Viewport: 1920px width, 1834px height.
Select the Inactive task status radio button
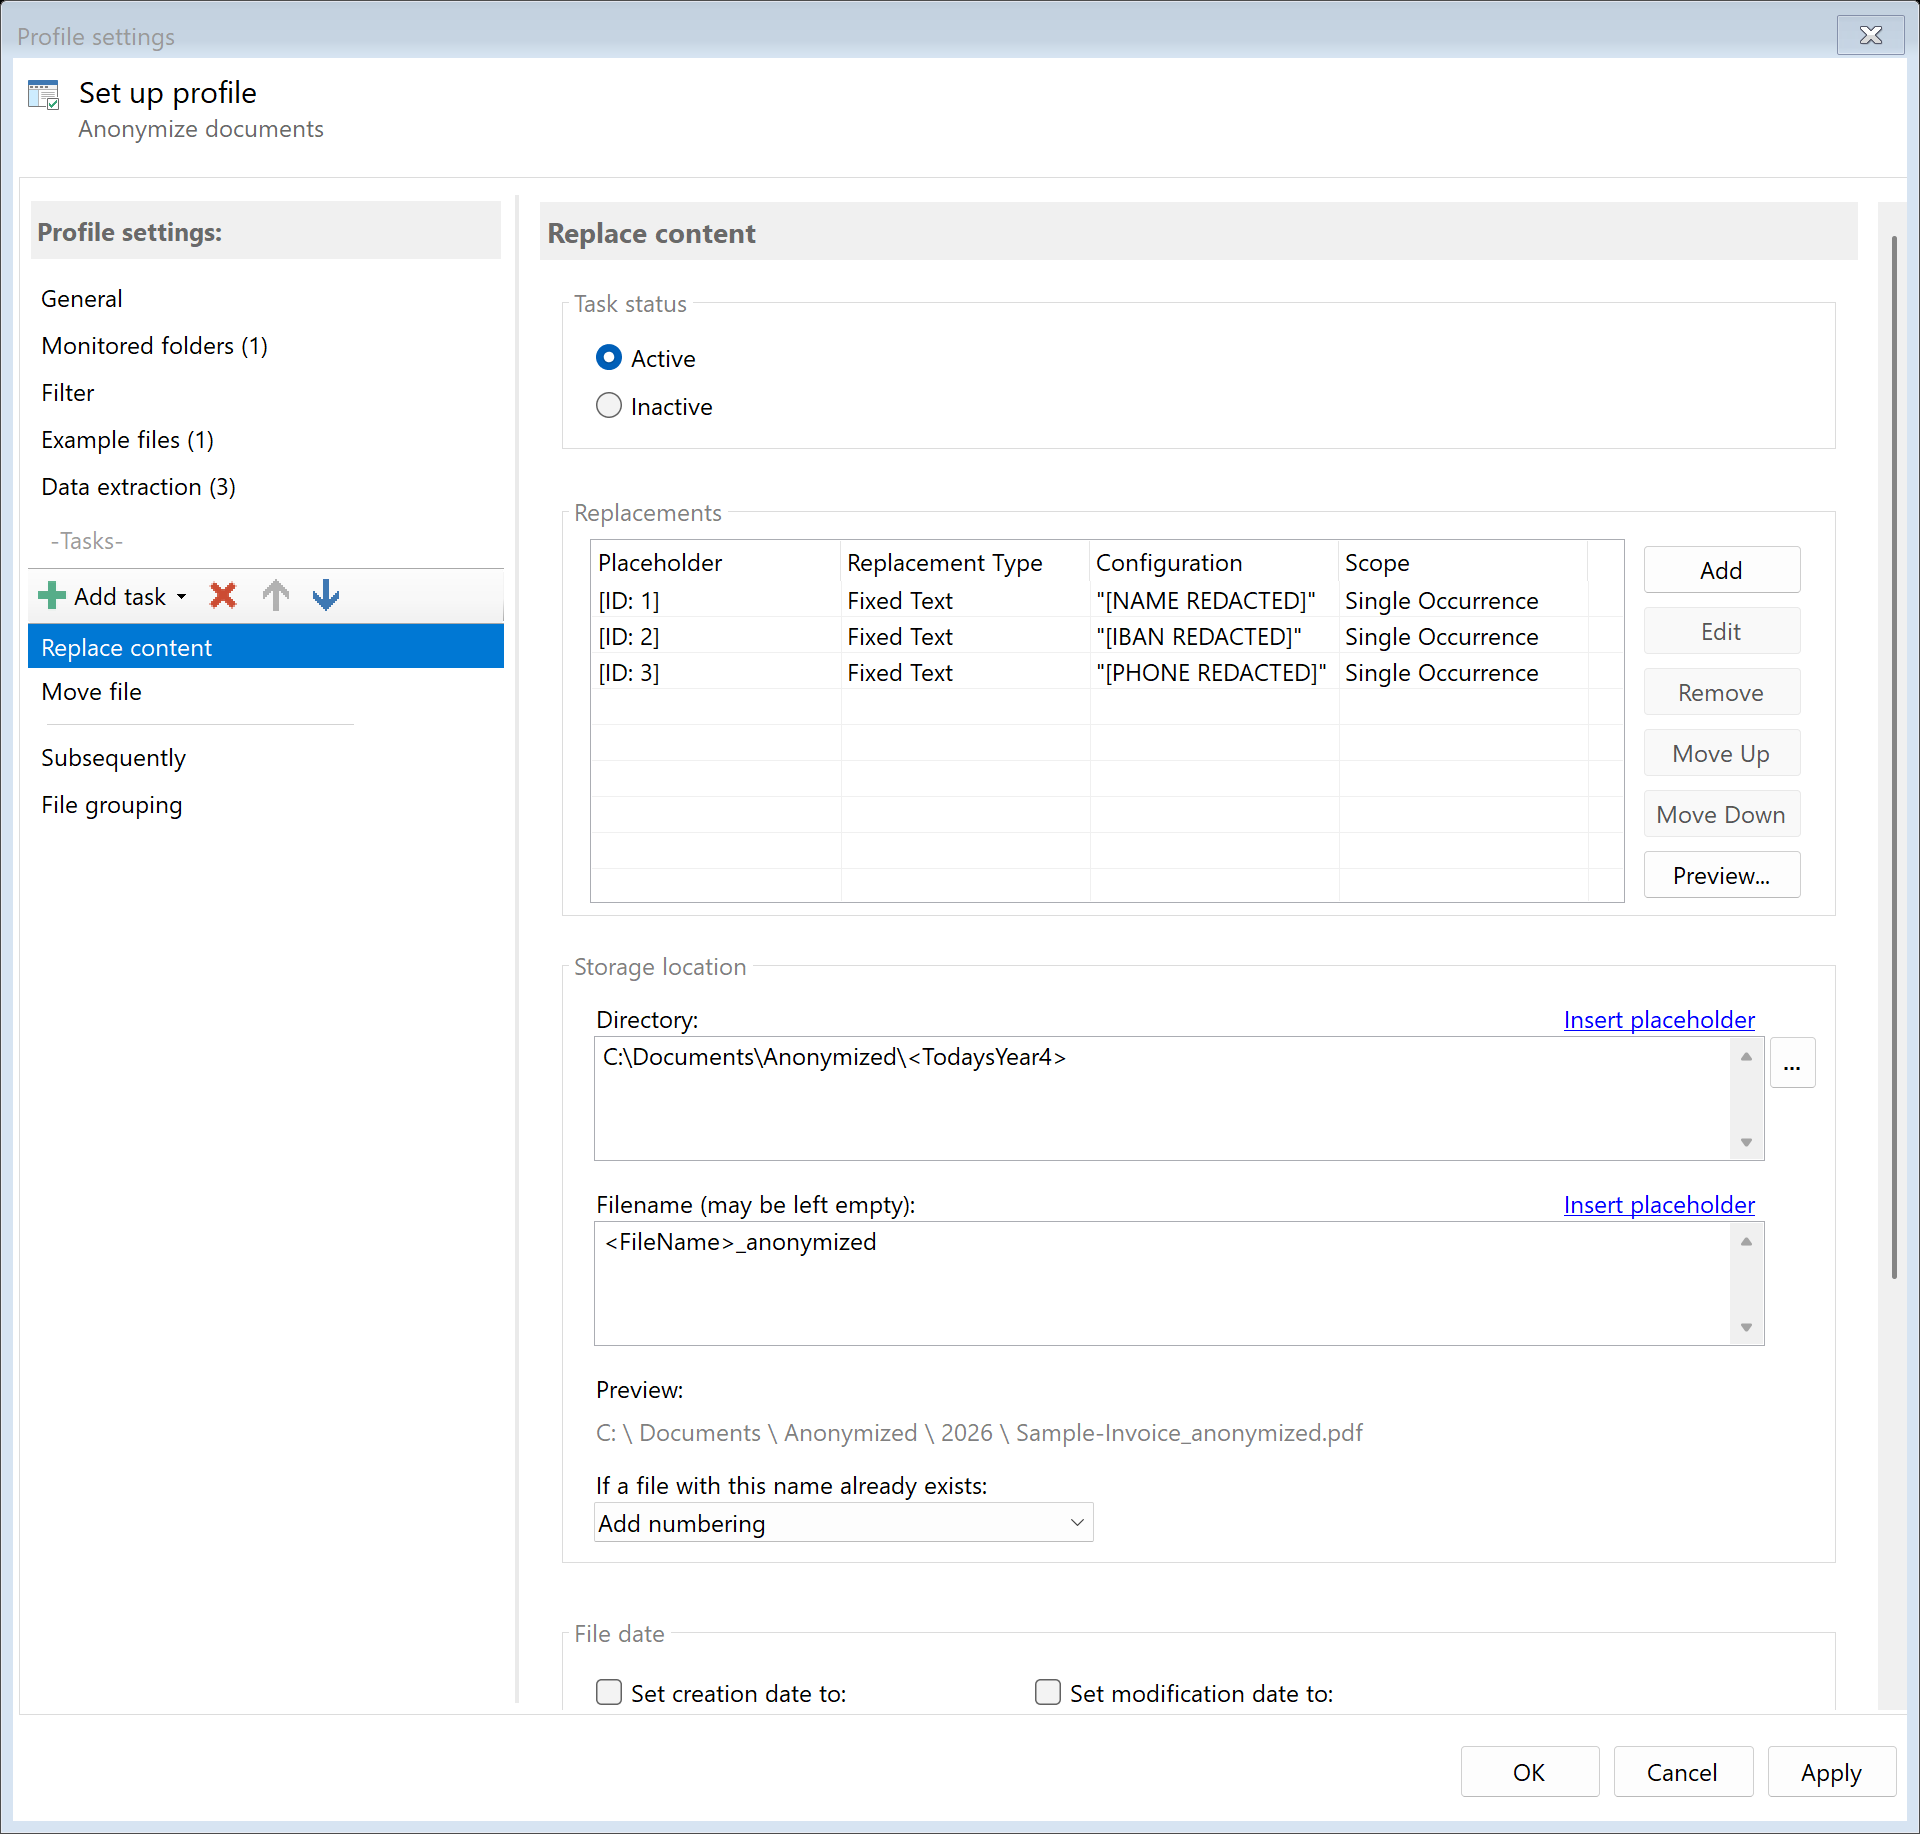(x=609, y=405)
